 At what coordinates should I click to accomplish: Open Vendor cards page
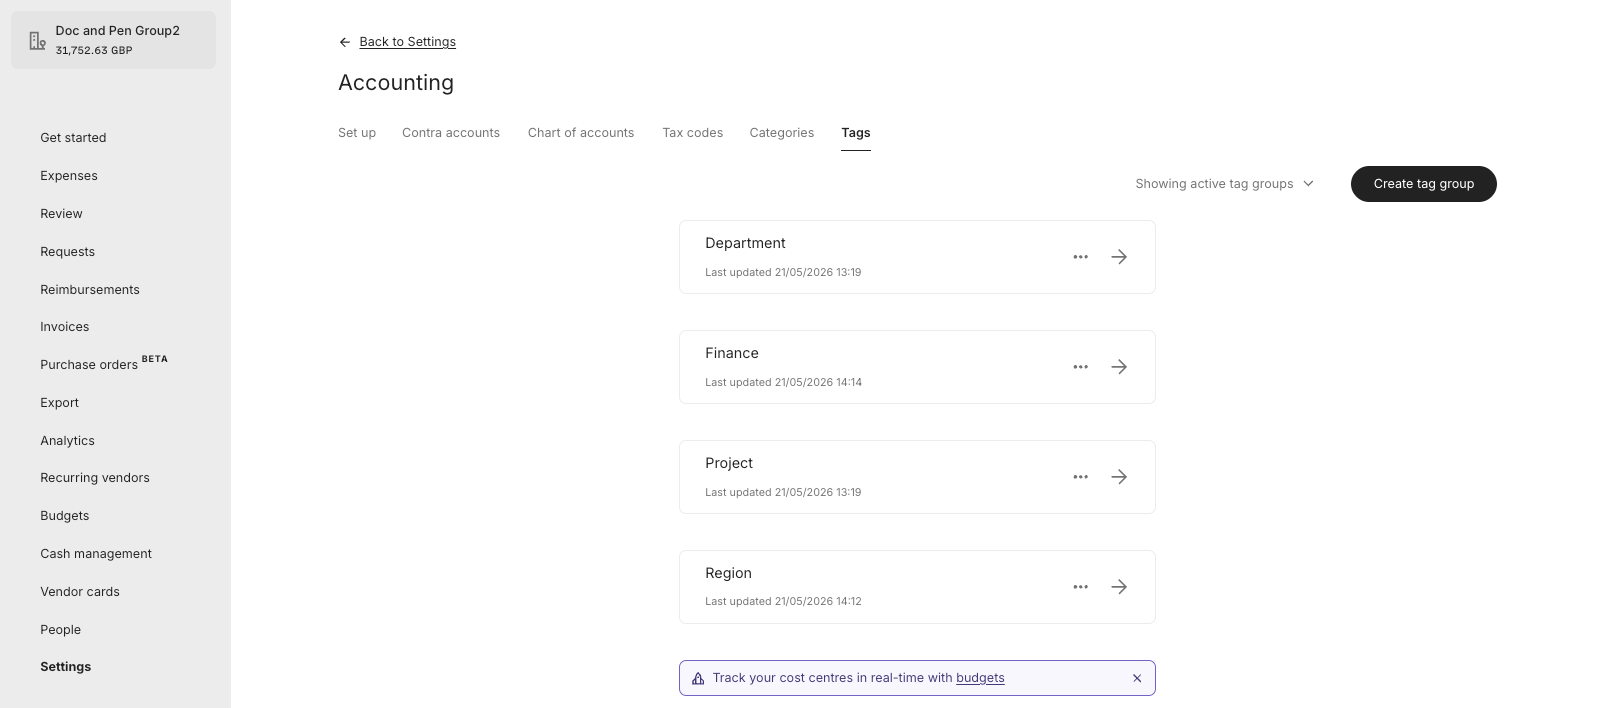click(80, 592)
